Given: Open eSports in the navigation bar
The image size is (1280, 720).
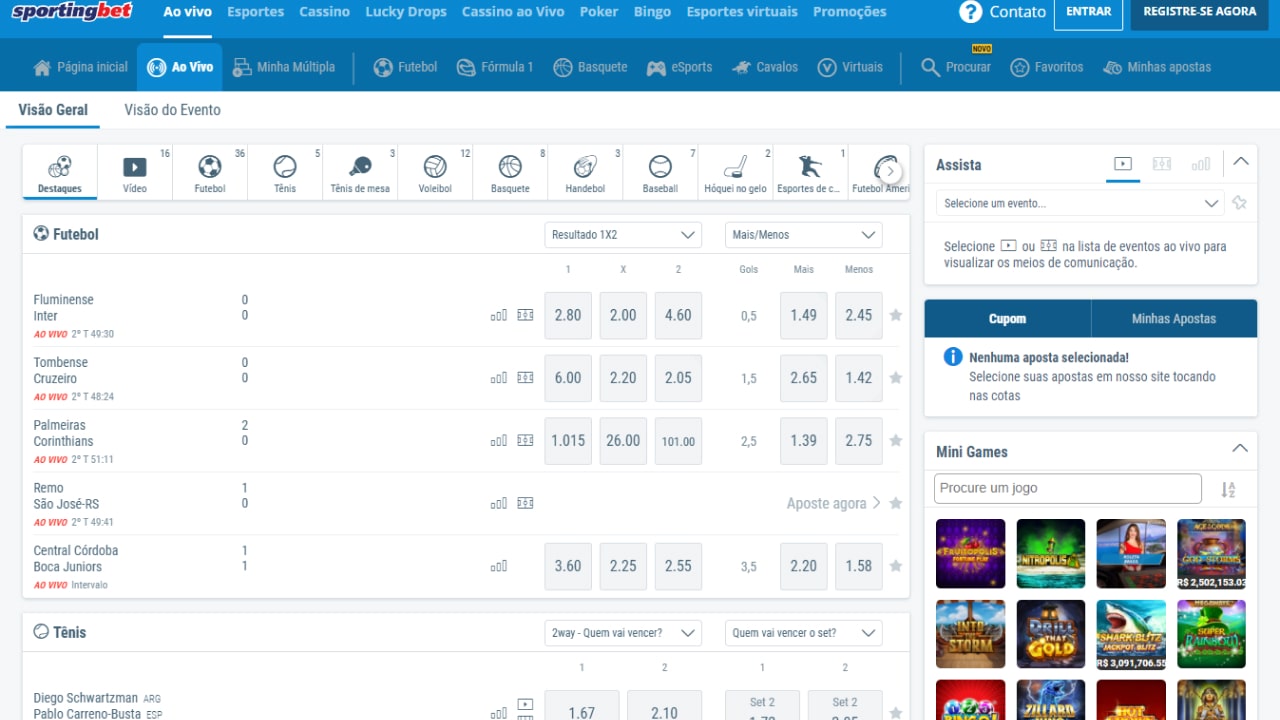Looking at the screenshot, I should (x=679, y=67).
